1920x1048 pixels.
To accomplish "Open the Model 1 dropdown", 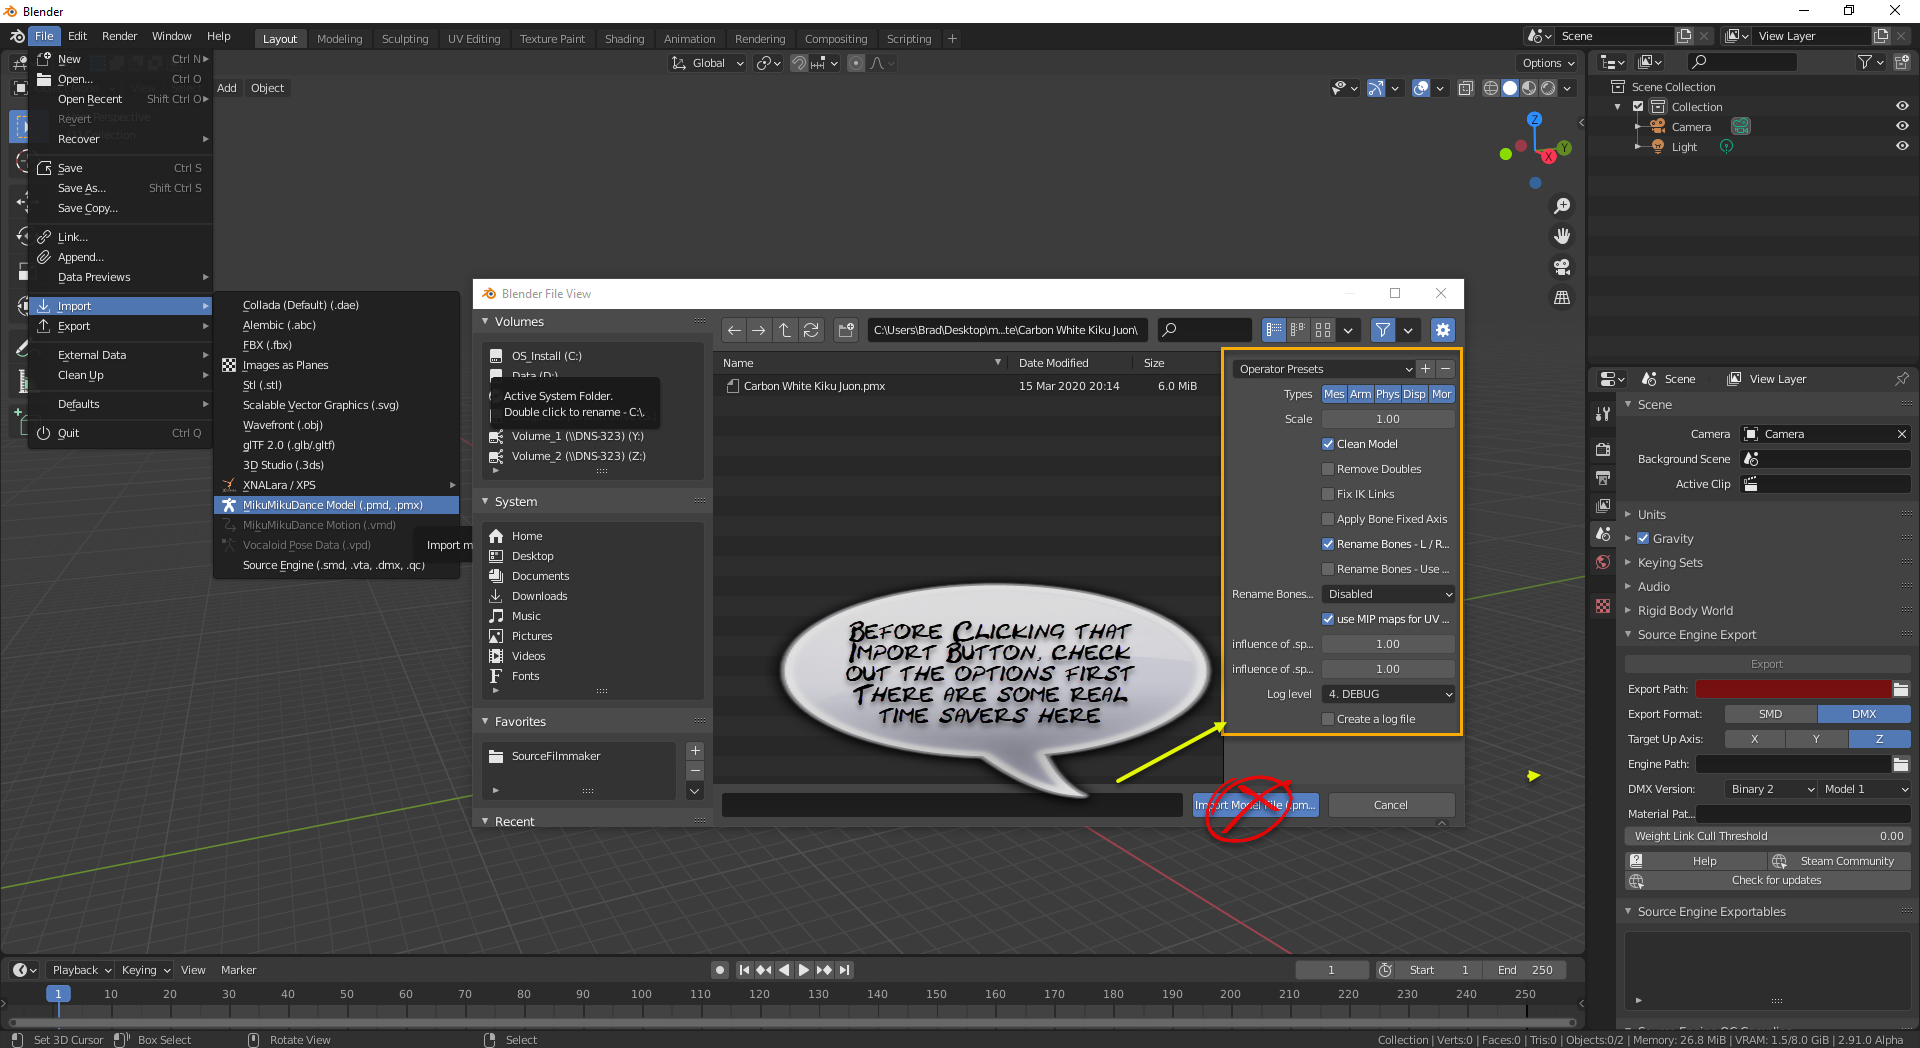I will click(1865, 789).
